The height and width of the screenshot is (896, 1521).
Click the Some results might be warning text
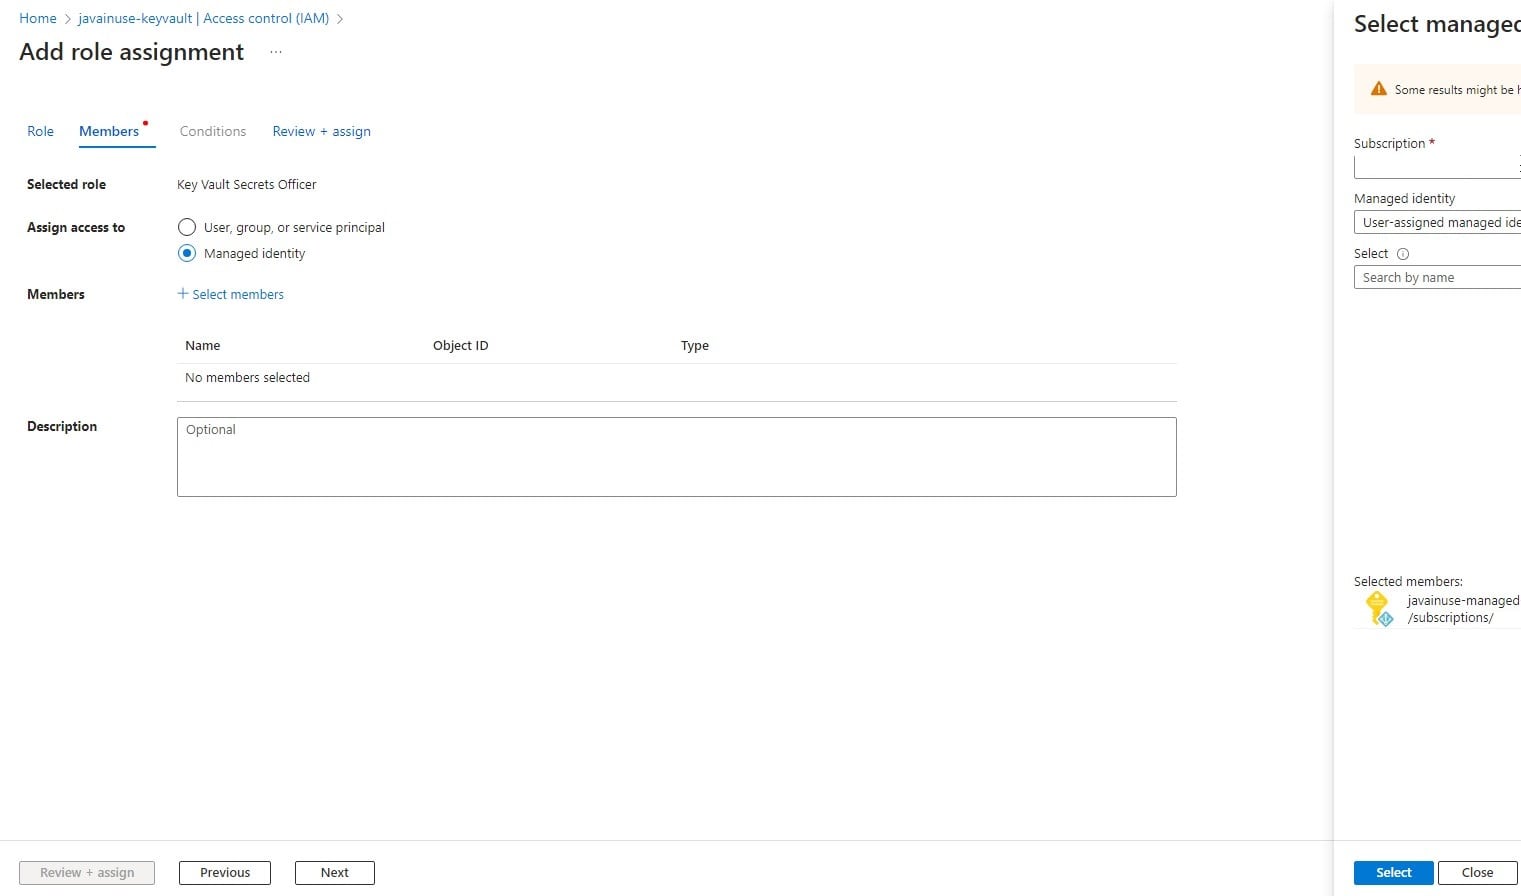point(1457,89)
